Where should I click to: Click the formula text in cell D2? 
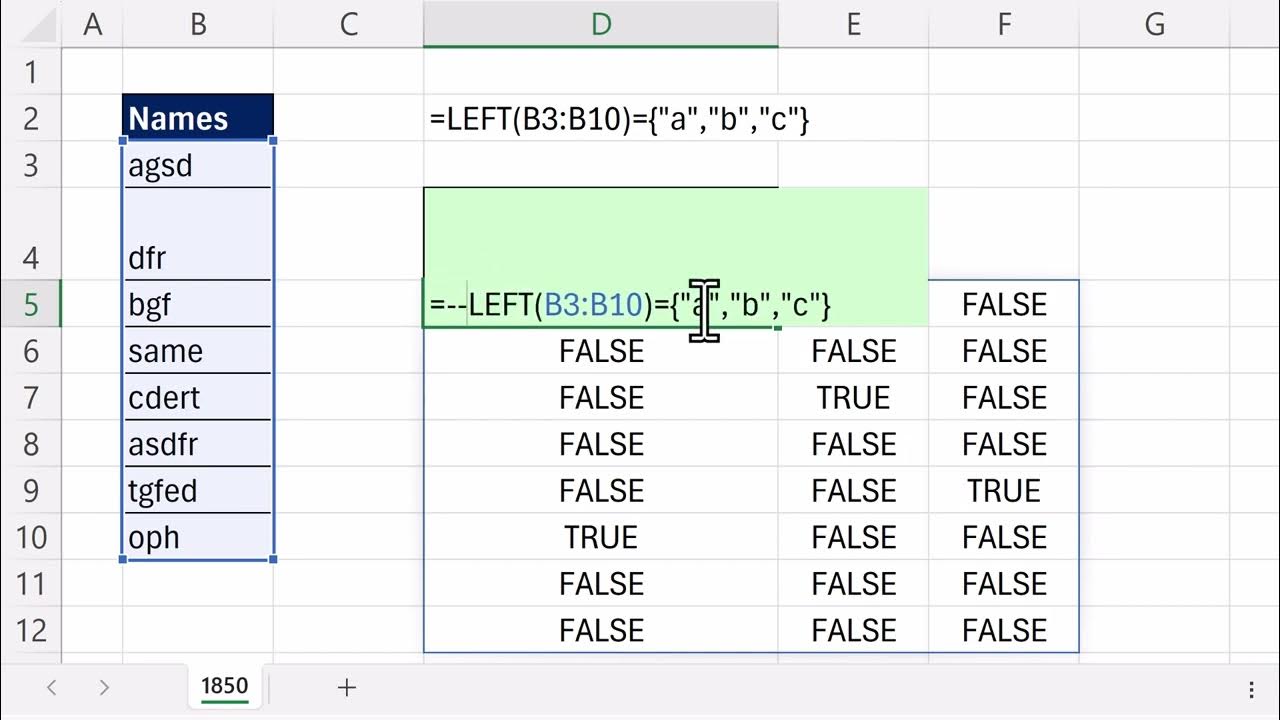coord(619,119)
